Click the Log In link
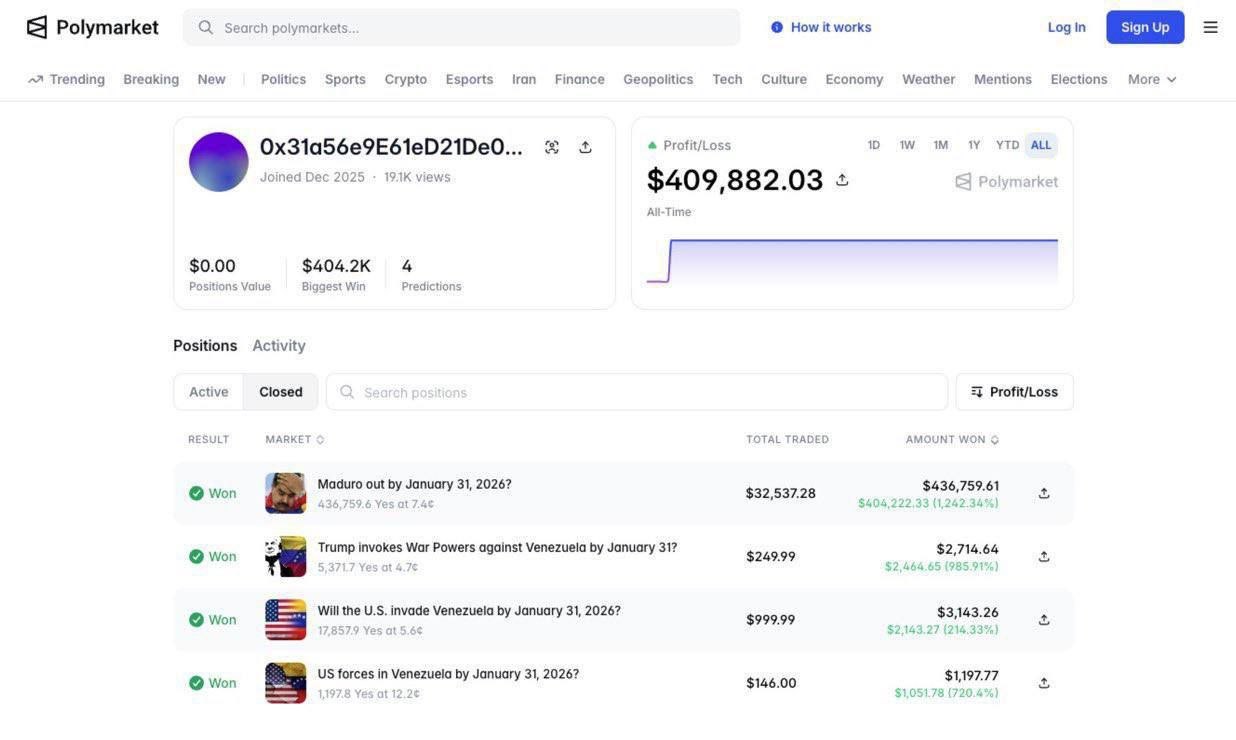The image size is (1236, 740). click(1066, 27)
